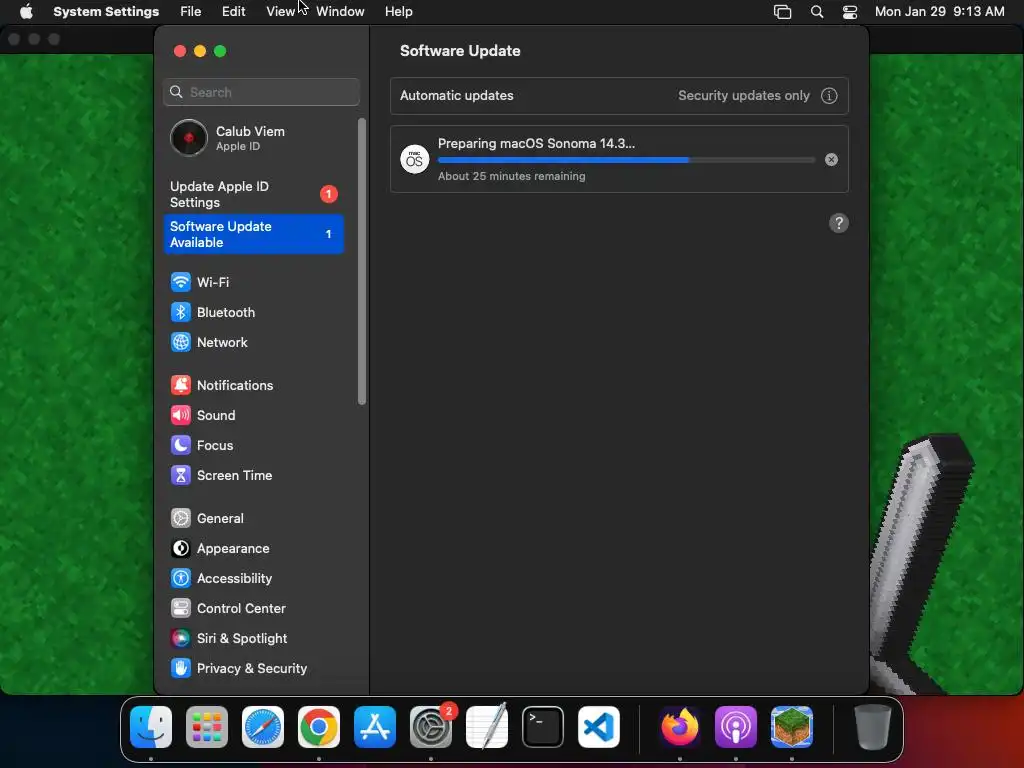Click the macOS update progress bar
This screenshot has height=768, width=1024.
[x=626, y=160]
